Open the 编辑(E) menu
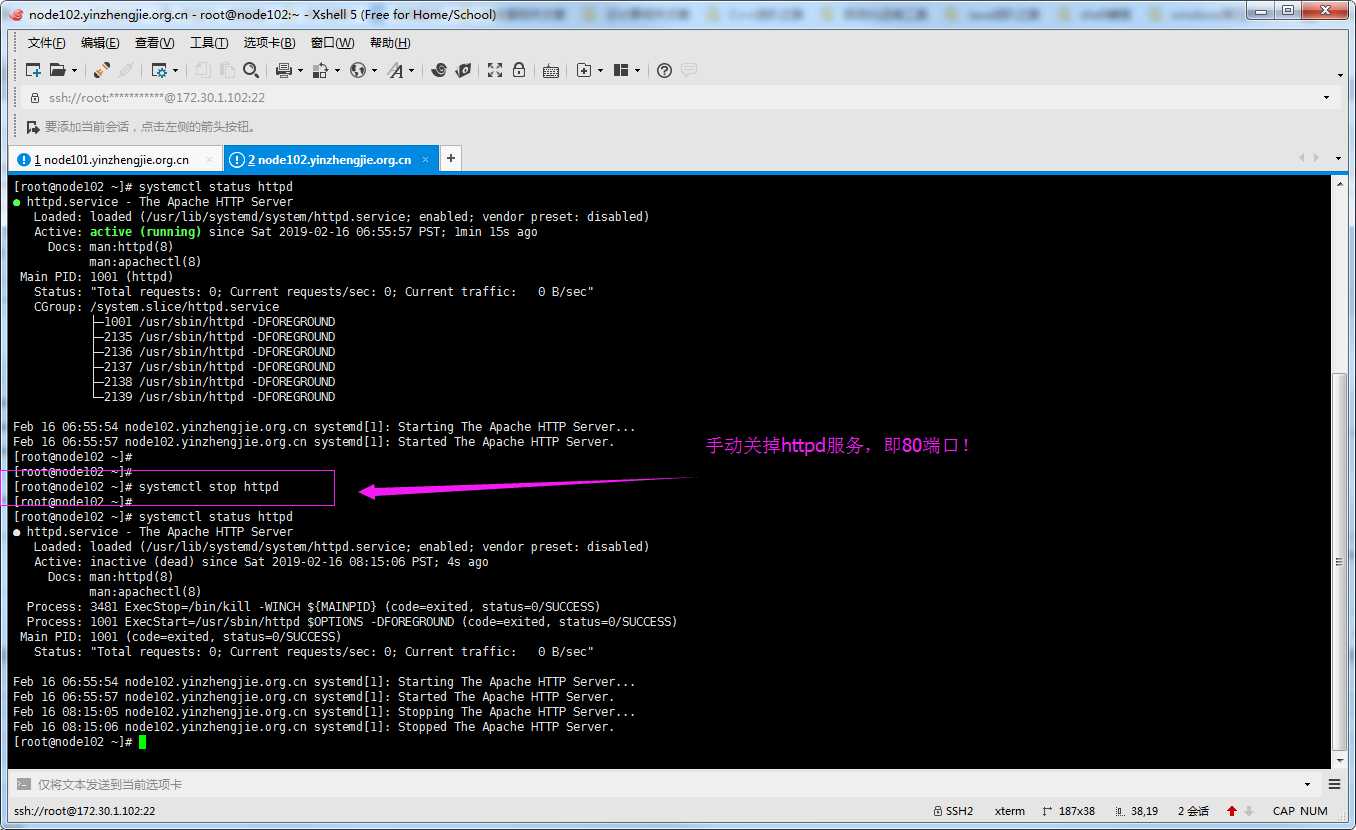 click(x=100, y=43)
